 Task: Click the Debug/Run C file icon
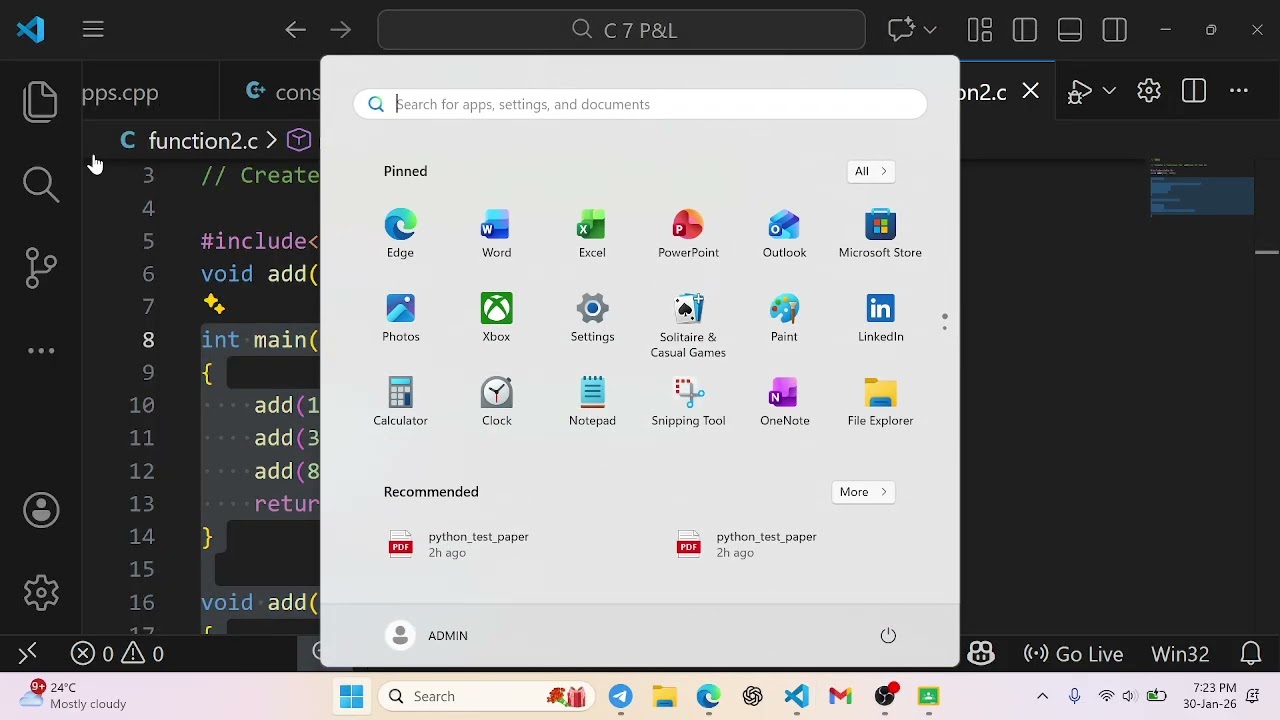1079,92
